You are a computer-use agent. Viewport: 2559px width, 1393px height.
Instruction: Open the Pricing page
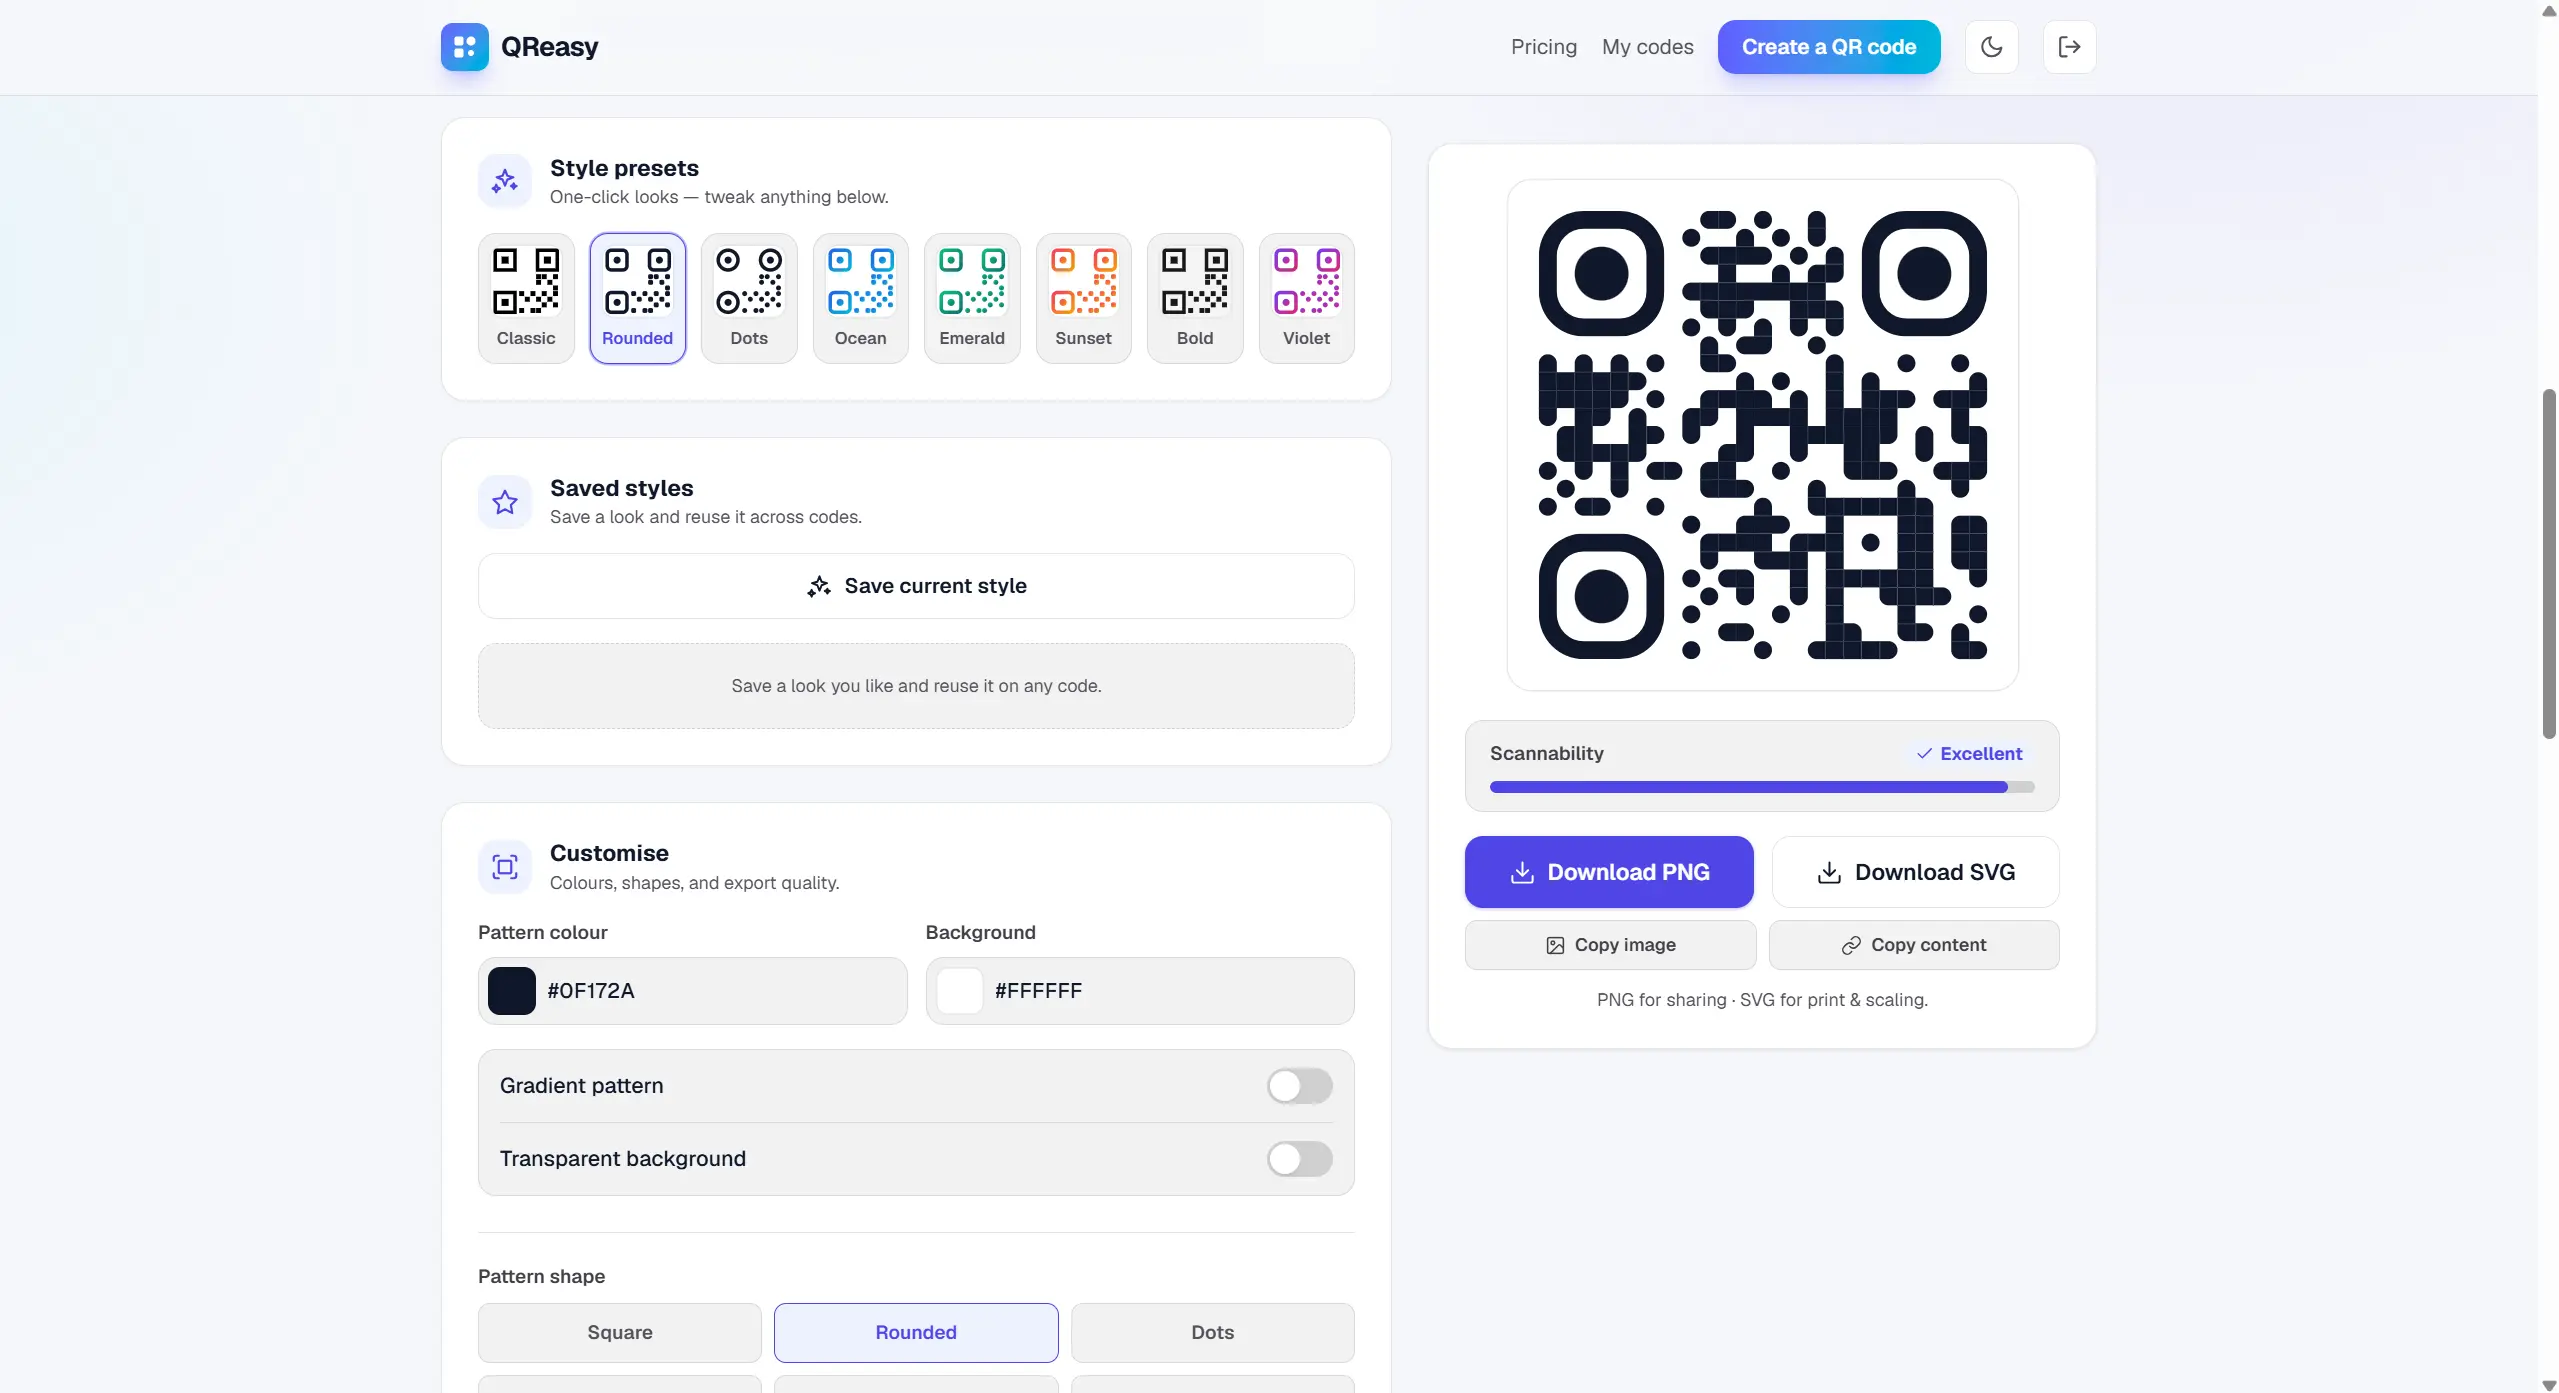point(1544,47)
